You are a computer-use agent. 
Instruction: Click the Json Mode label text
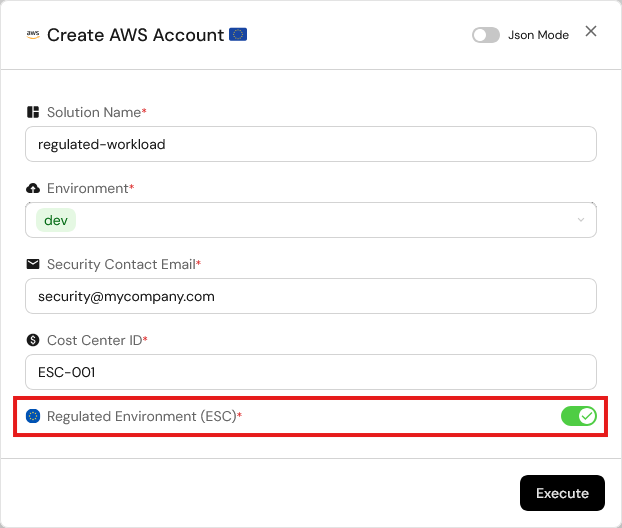pyautogui.click(x=538, y=35)
